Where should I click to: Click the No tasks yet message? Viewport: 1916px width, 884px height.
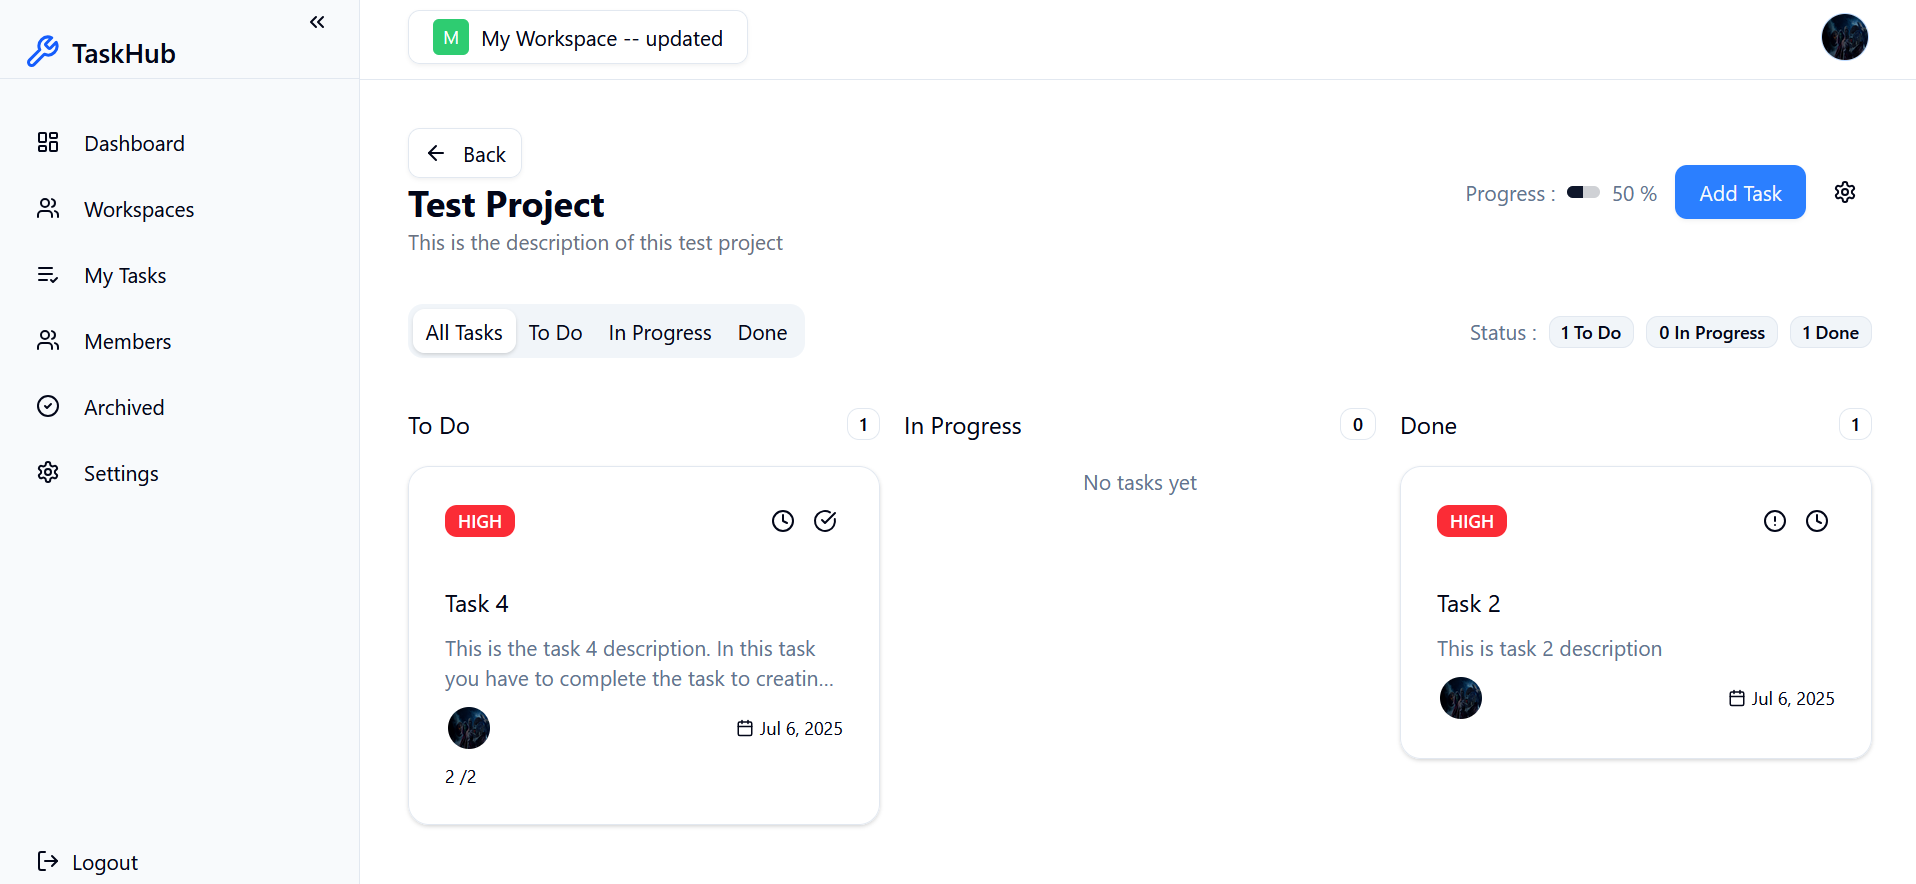[x=1140, y=483]
